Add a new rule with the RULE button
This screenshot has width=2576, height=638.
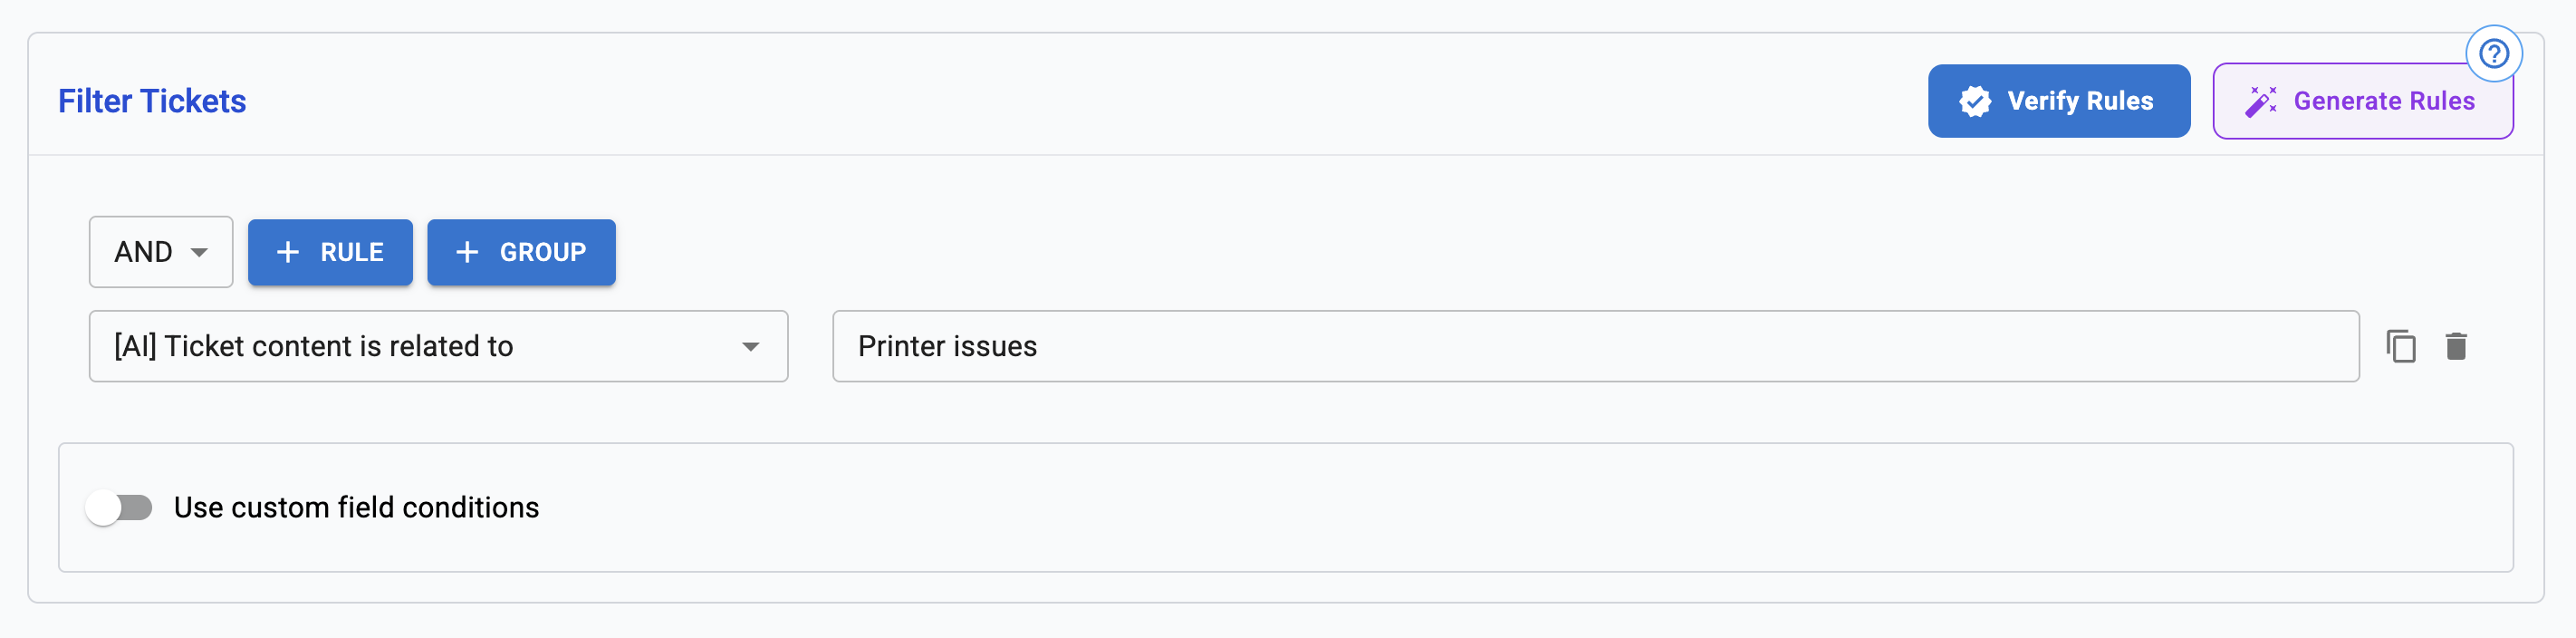[330, 252]
